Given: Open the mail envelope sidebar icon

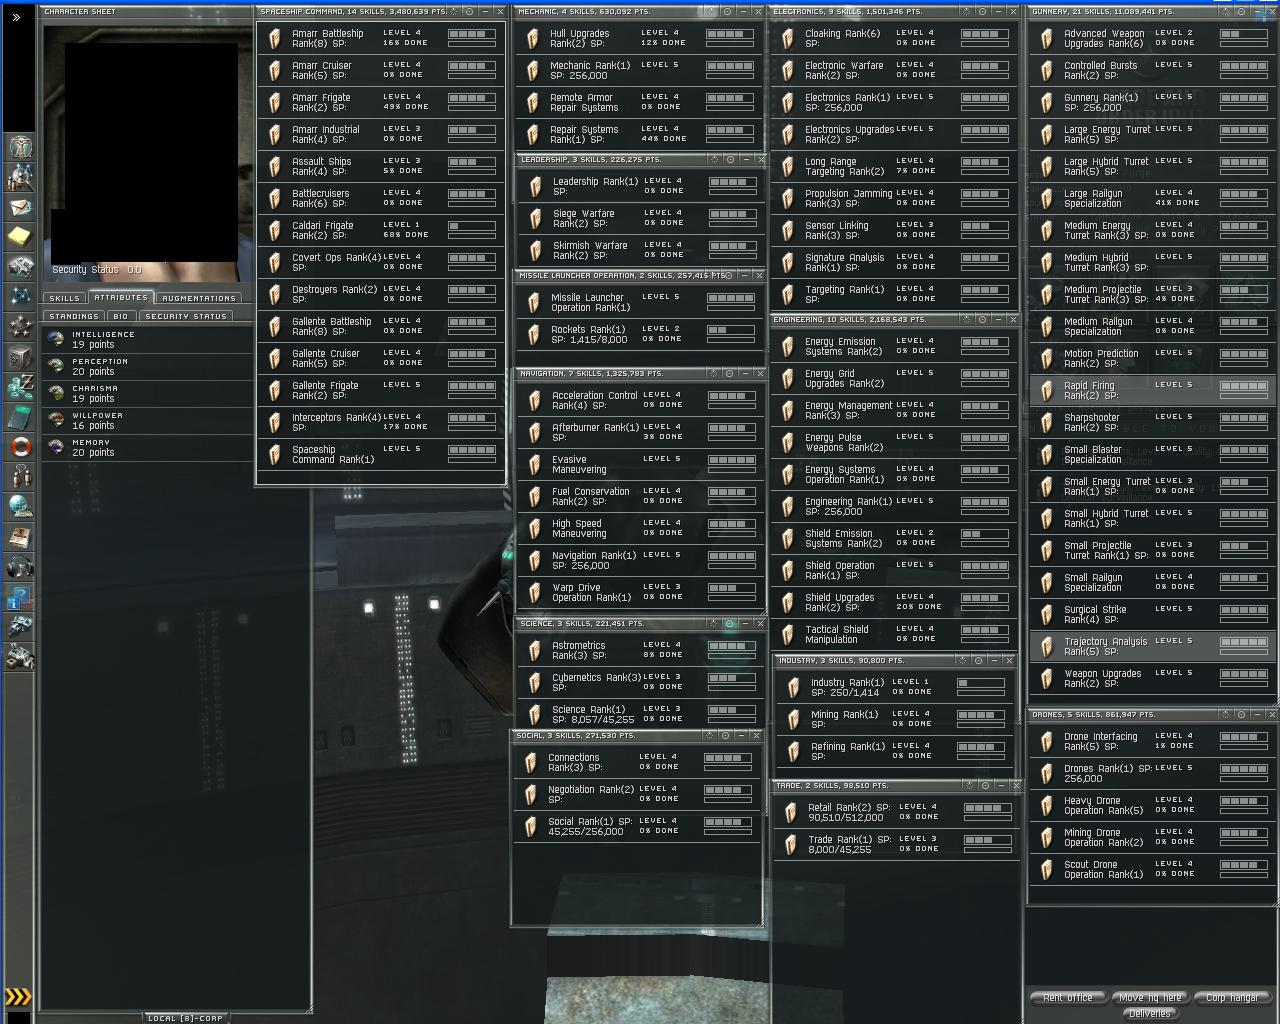Looking at the screenshot, I should click(20, 207).
